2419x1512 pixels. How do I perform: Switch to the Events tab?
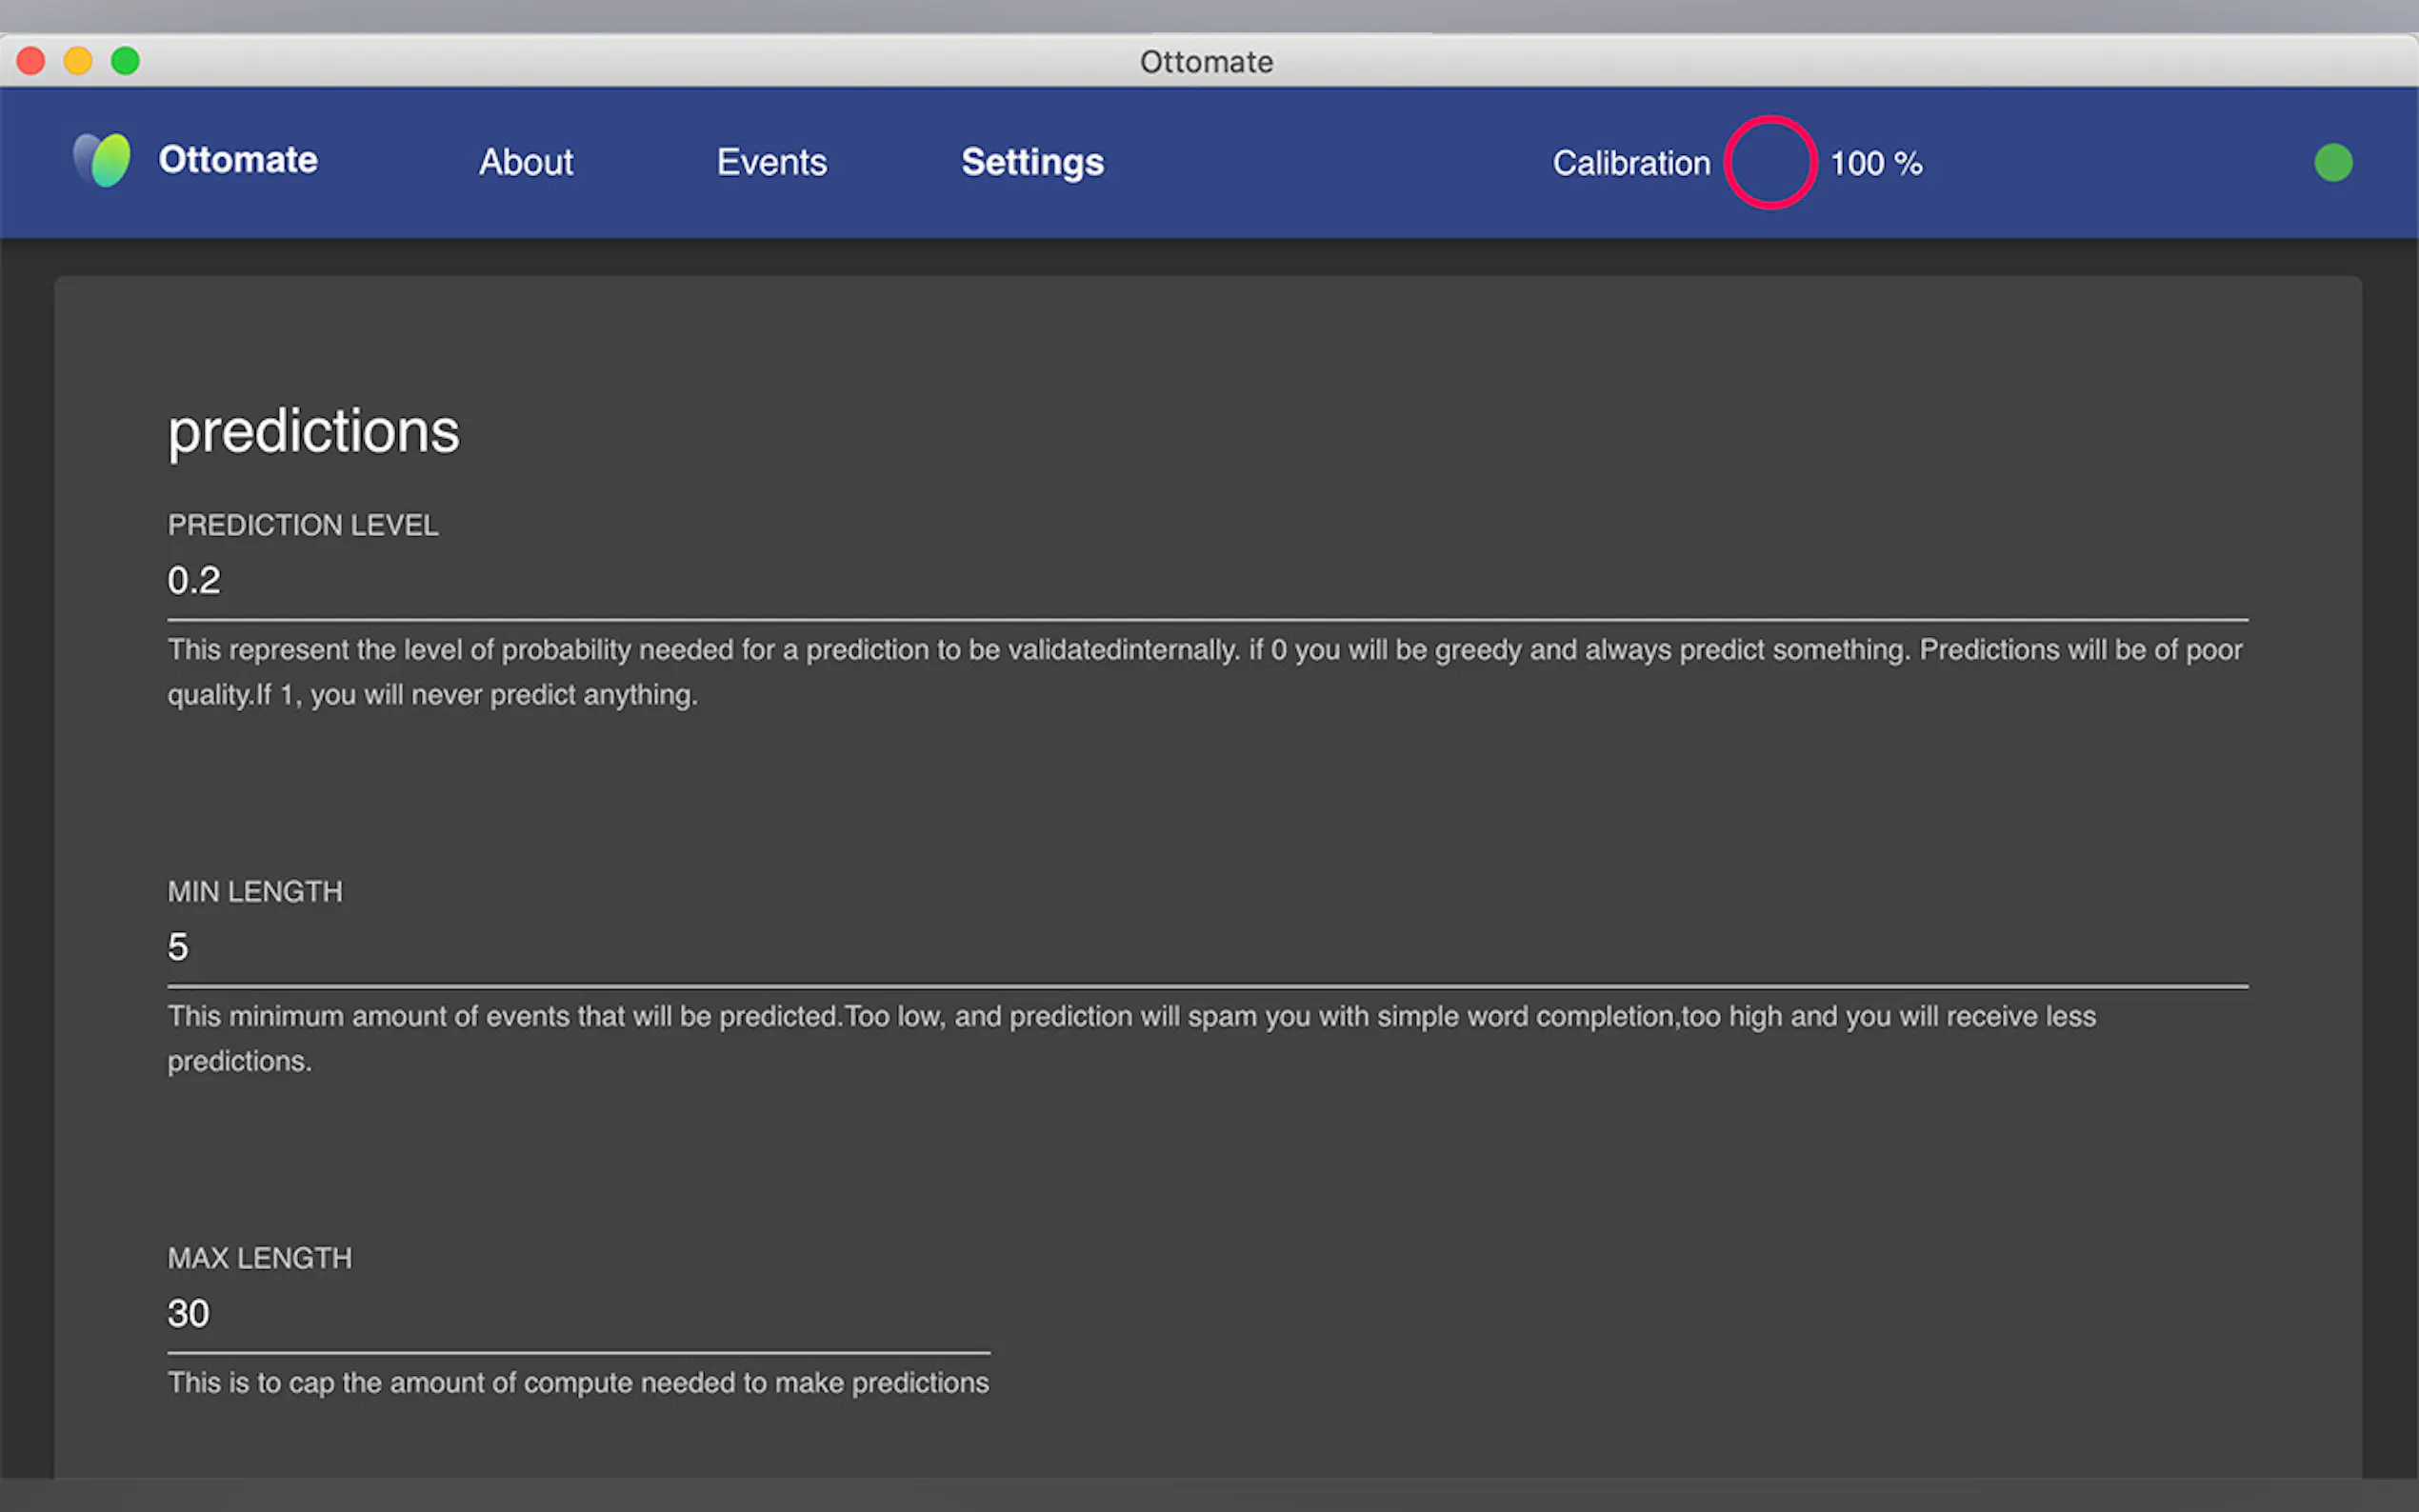click(771, 162)
